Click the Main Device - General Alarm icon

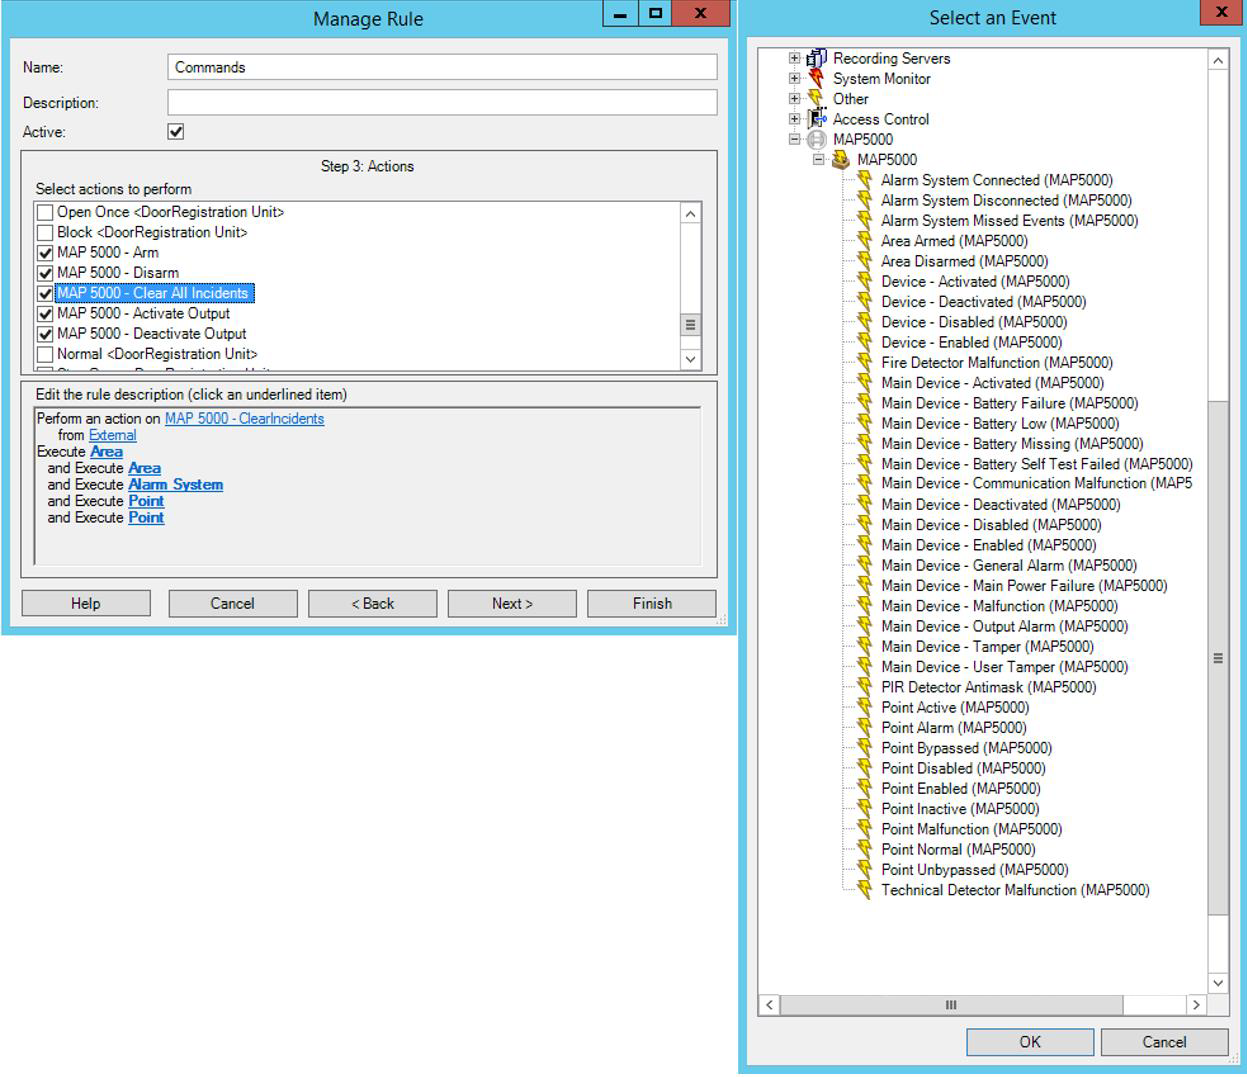coord(865,565)
